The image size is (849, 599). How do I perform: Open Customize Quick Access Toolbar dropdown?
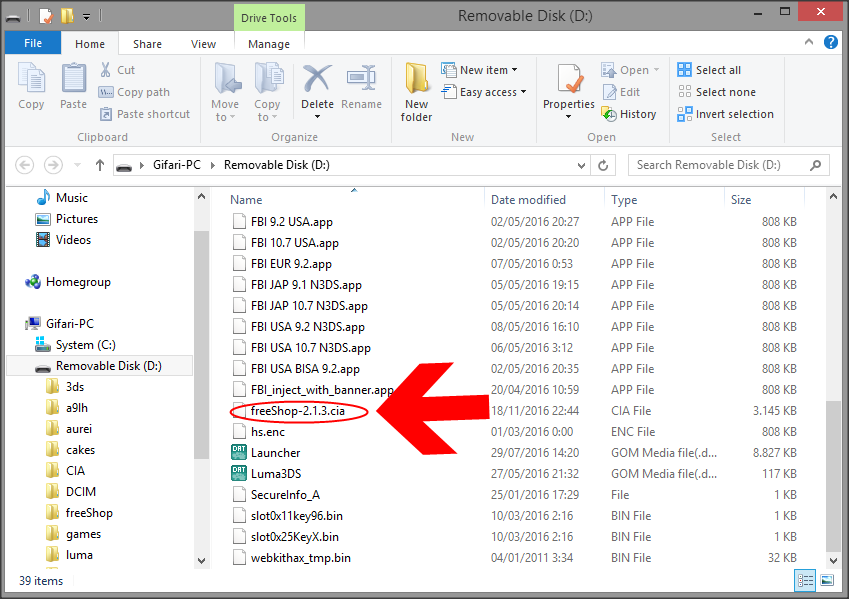pos(86,17)
